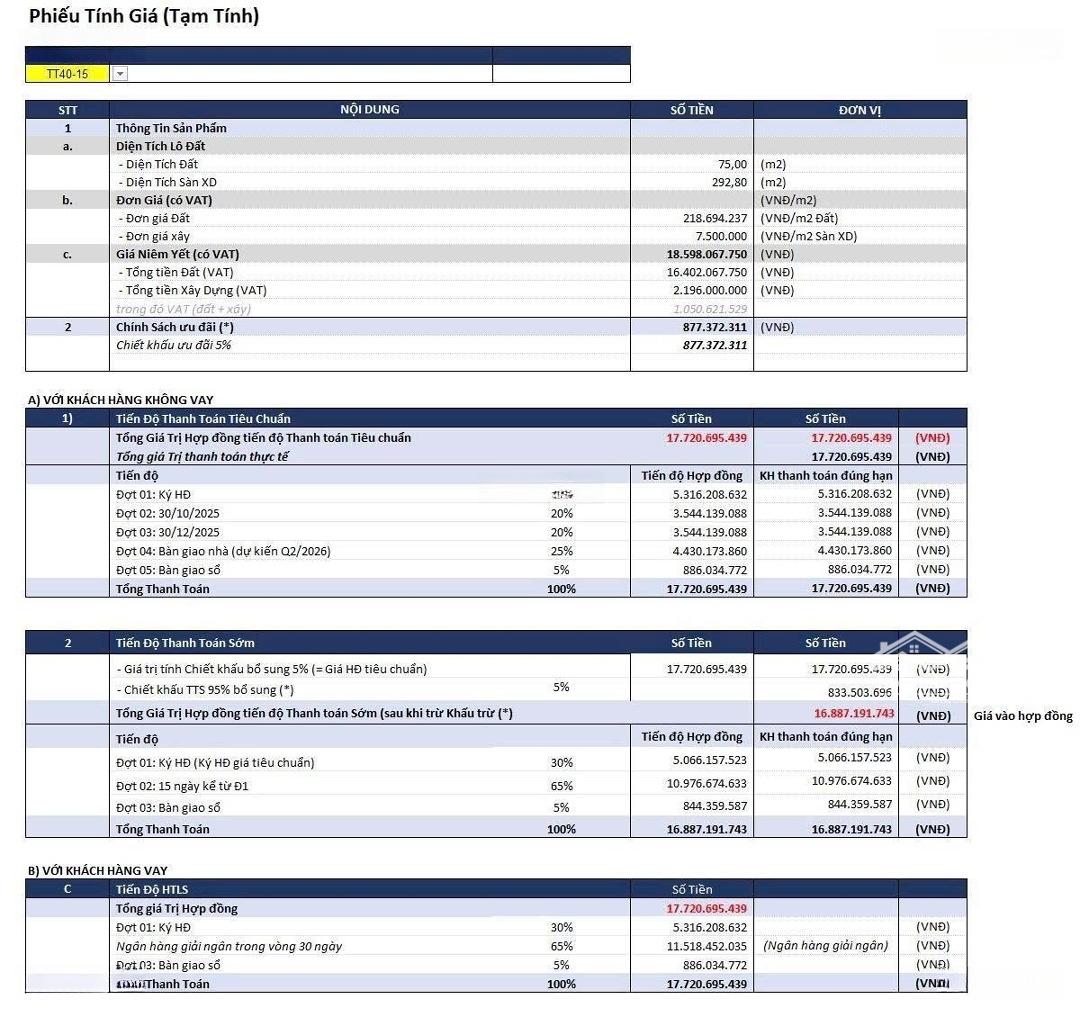Image resolution: width=1080 pixels, height=1026 pixels.
Task: Click Đợt 04 Bàn giao nhà row label
Action: 223,551
